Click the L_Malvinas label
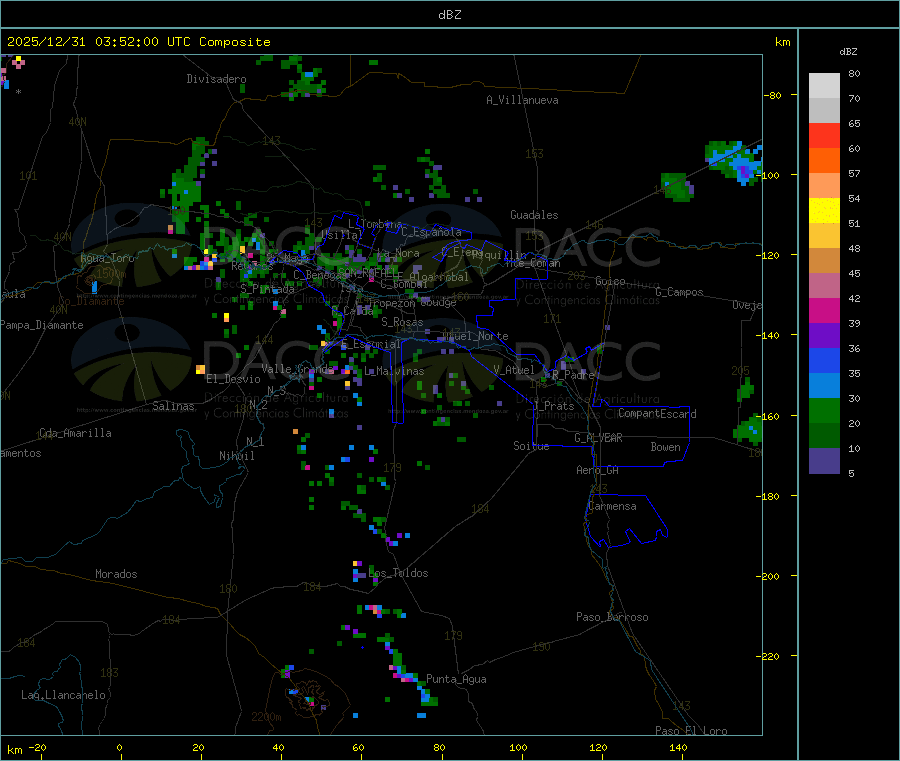Screen dimensions: 900x761 click(x=394, y=371)
